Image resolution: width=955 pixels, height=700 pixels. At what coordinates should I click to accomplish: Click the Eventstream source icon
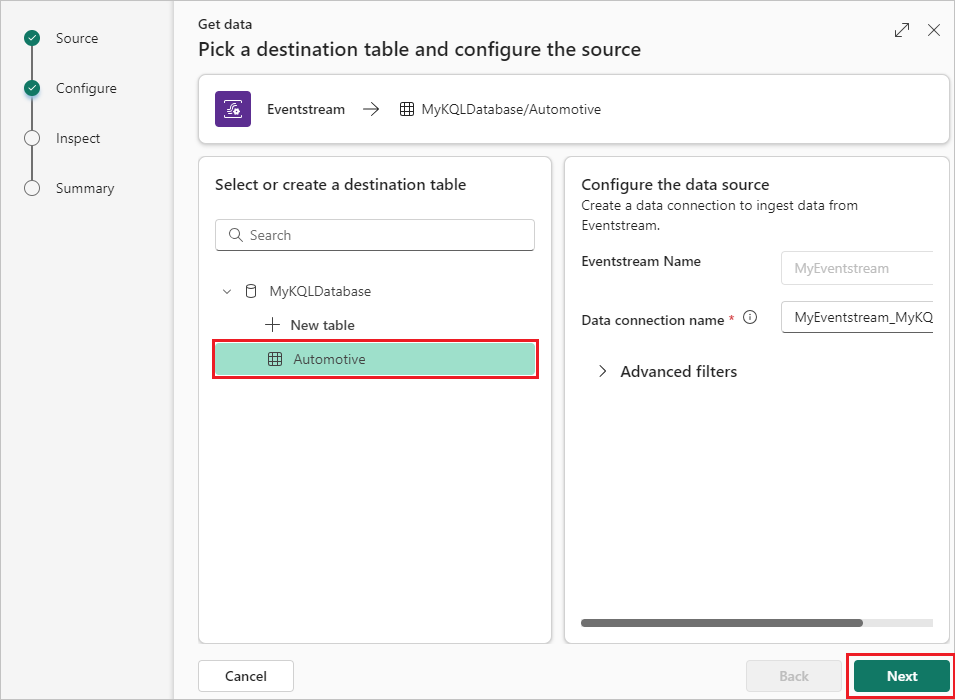coord(232,108)
